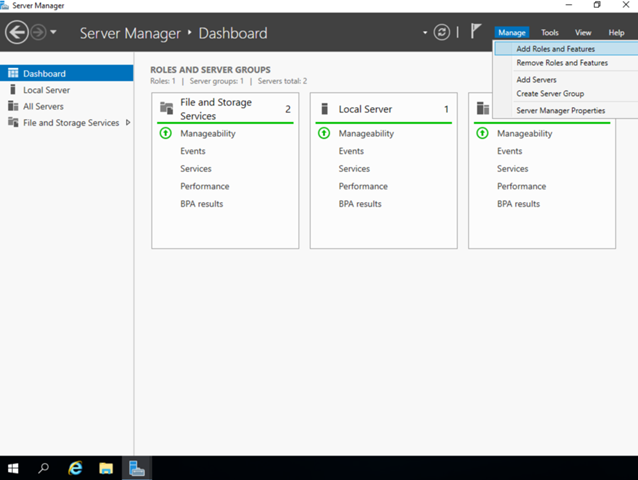
Task: Open the Manage menu
Action: pos(512,33)
